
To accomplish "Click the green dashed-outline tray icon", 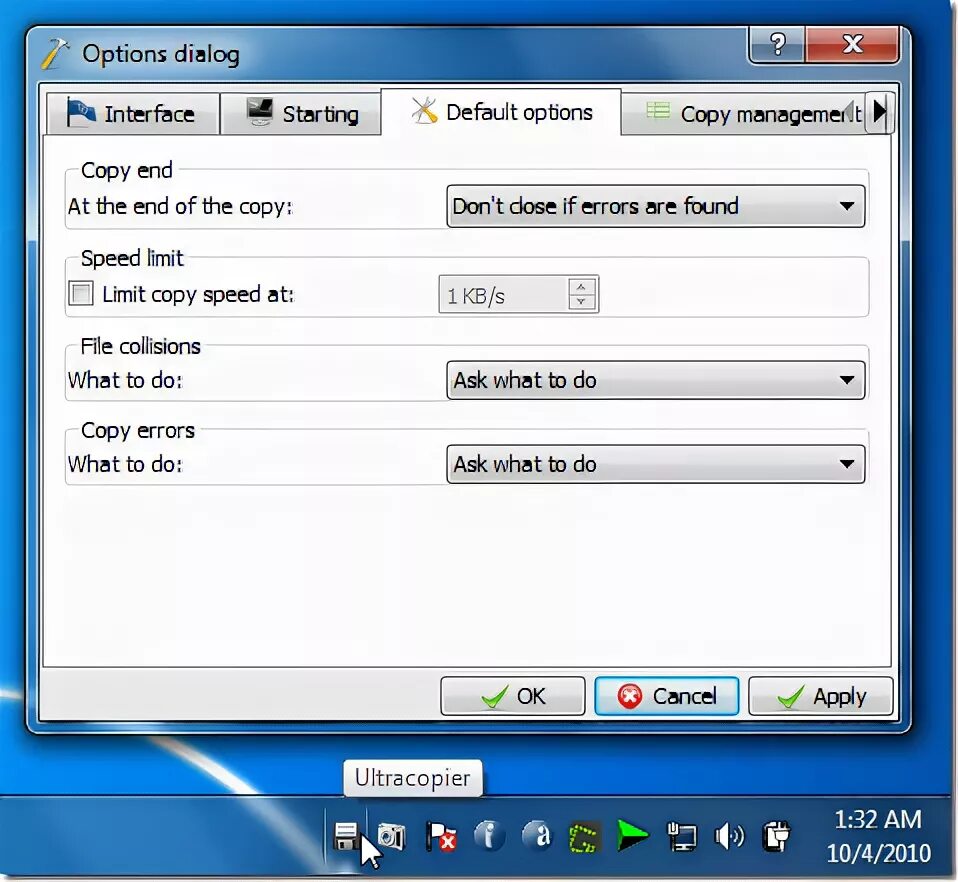I will click(583, 837).
